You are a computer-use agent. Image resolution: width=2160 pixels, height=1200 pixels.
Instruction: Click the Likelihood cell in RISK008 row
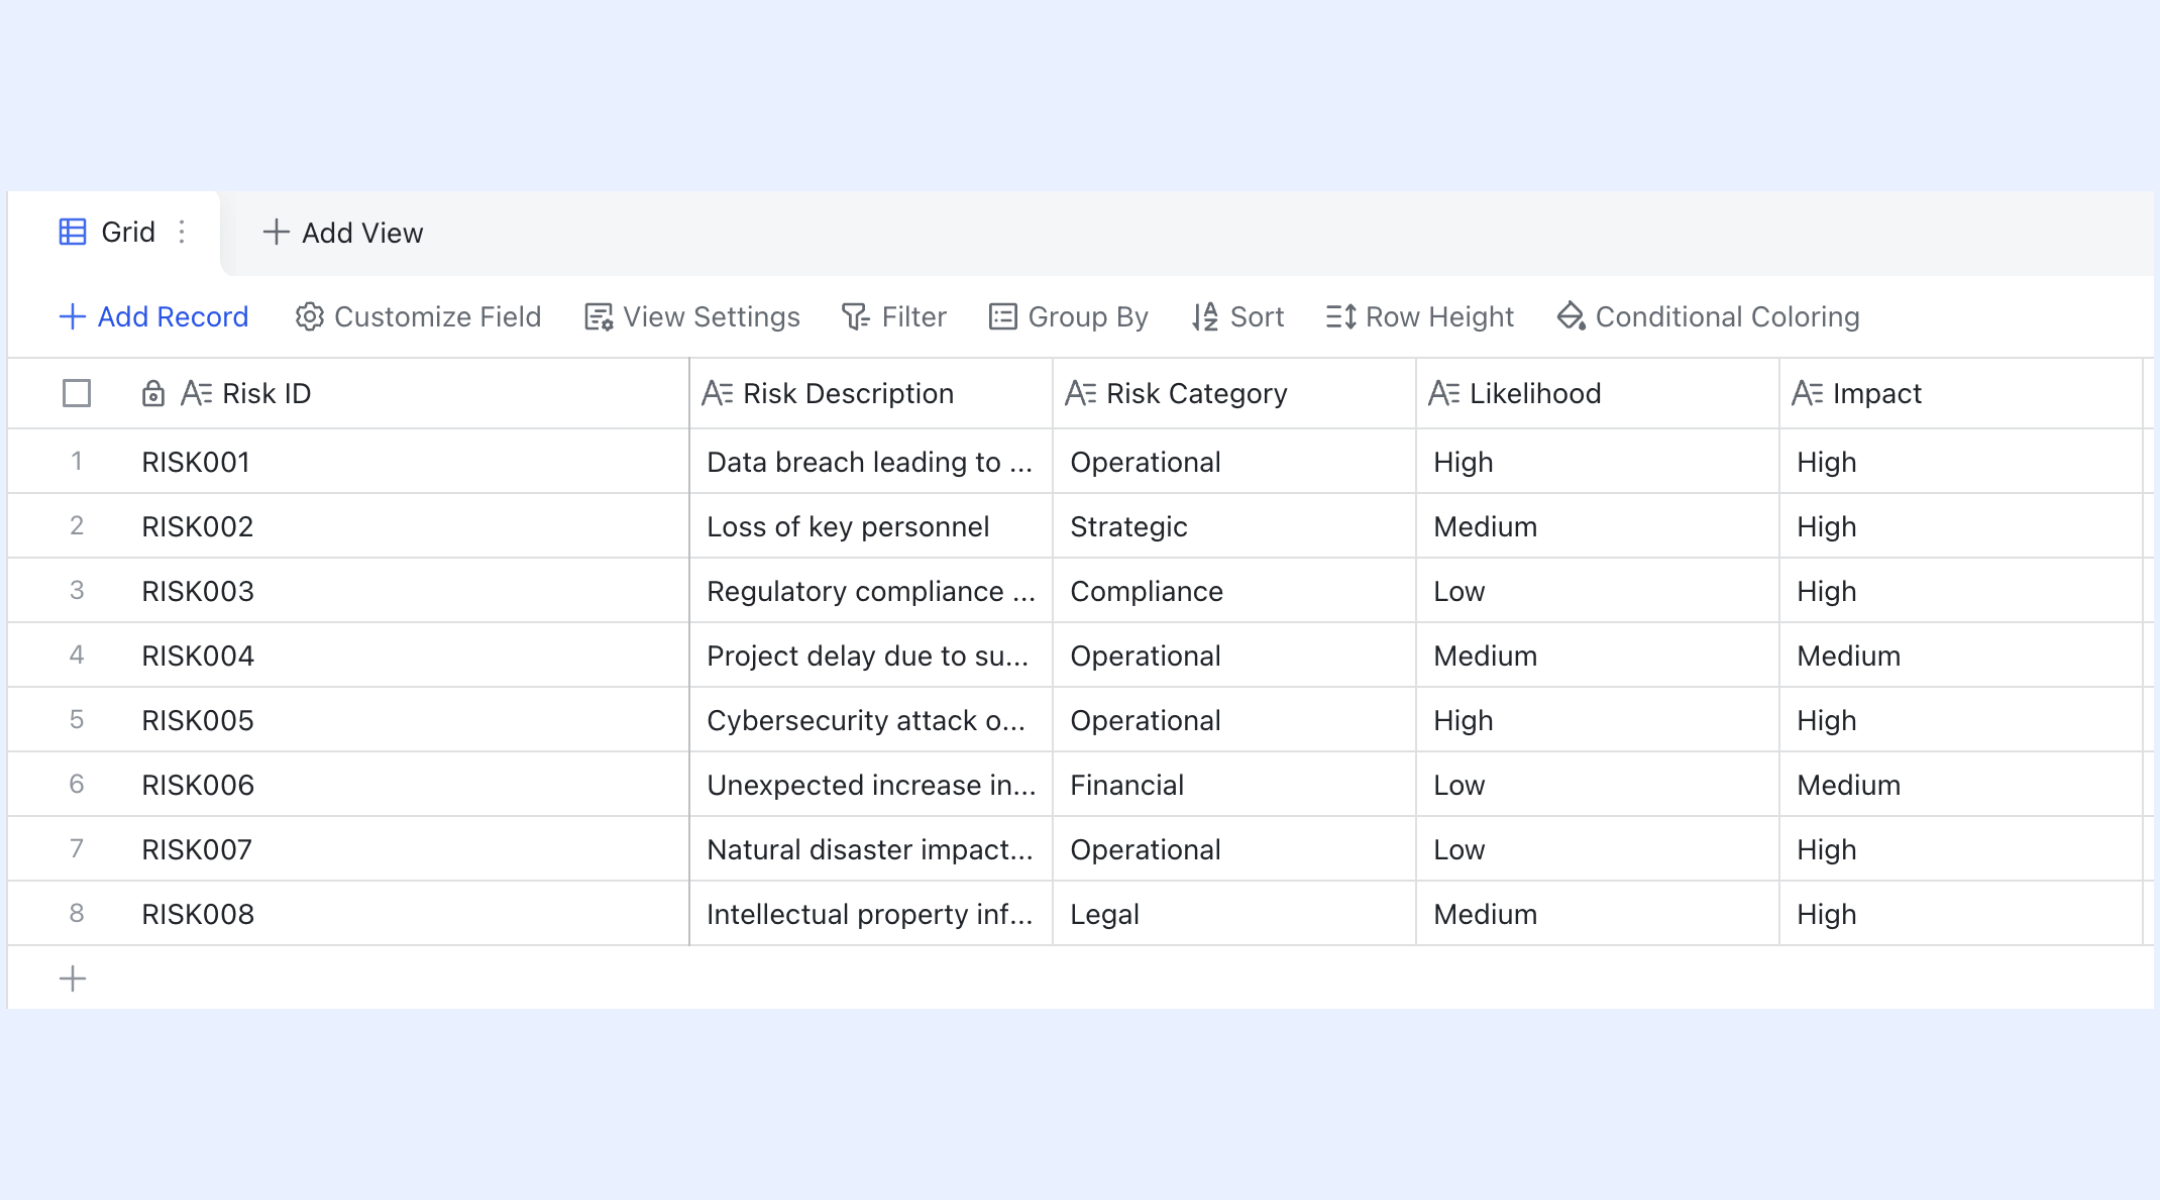click(1597, 914)
